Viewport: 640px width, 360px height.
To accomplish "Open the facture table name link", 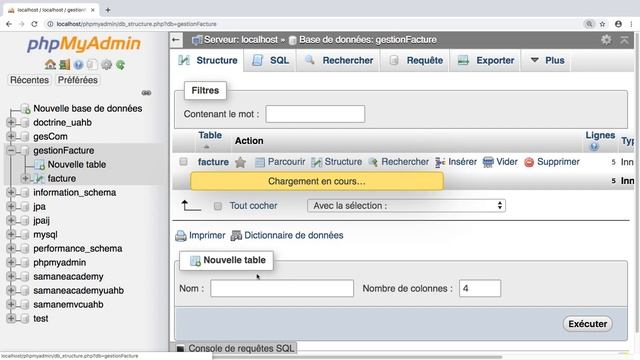I will pos(213,162).
